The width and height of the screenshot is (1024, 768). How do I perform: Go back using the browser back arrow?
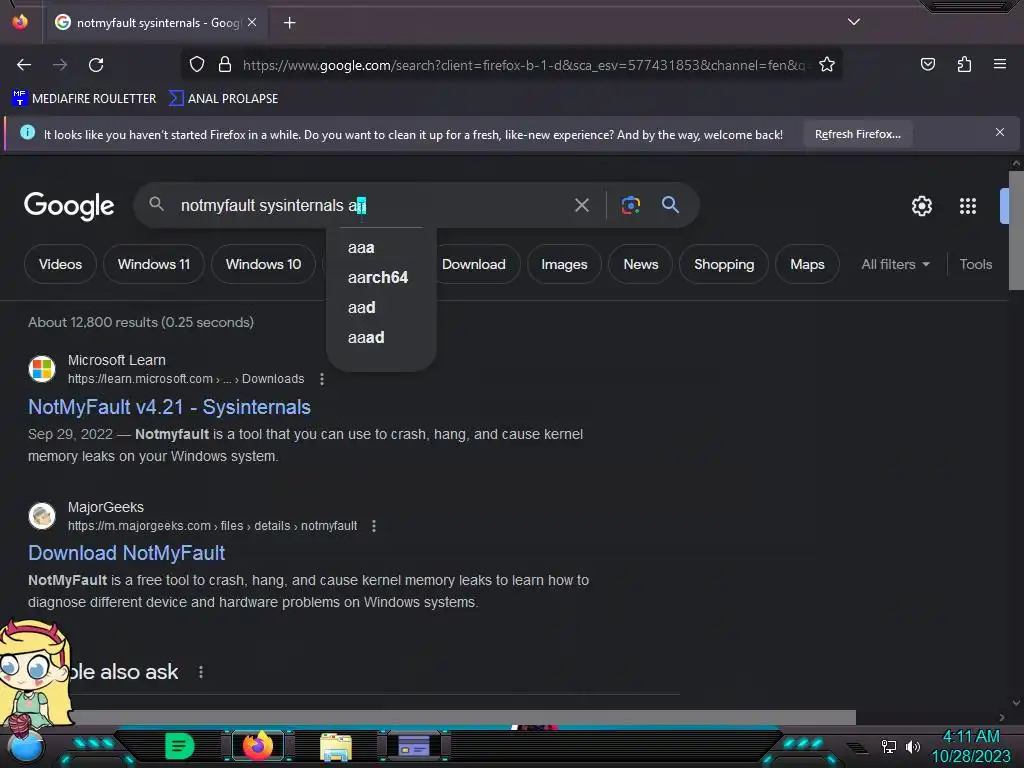pos(24,65)
